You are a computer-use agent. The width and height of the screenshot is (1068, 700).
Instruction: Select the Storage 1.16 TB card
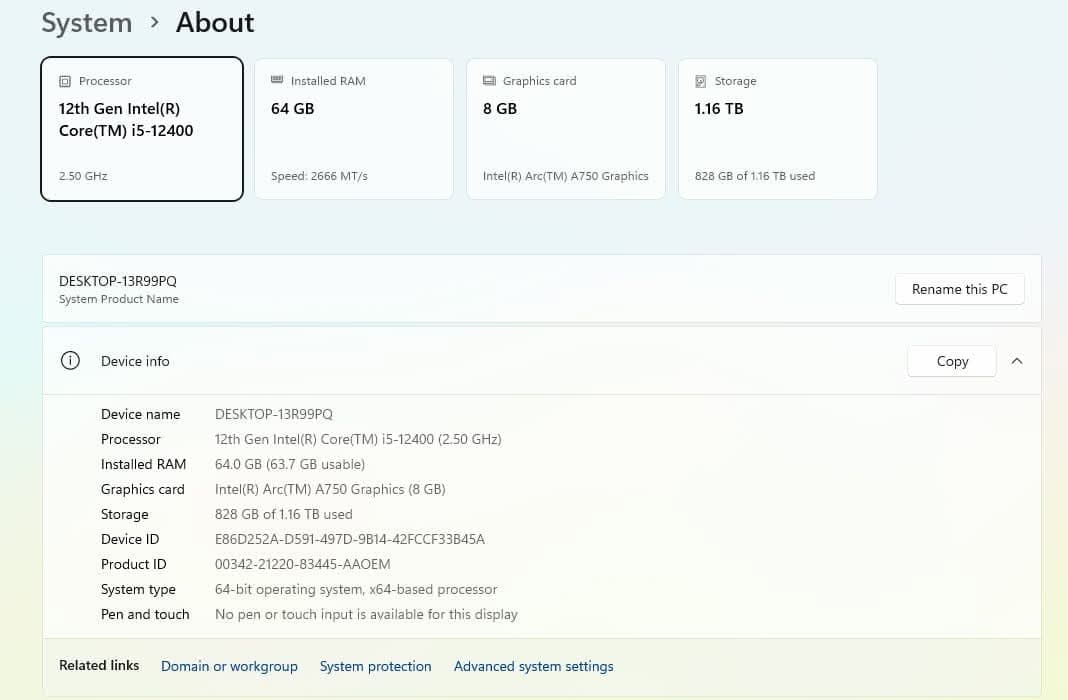[777, 129]
